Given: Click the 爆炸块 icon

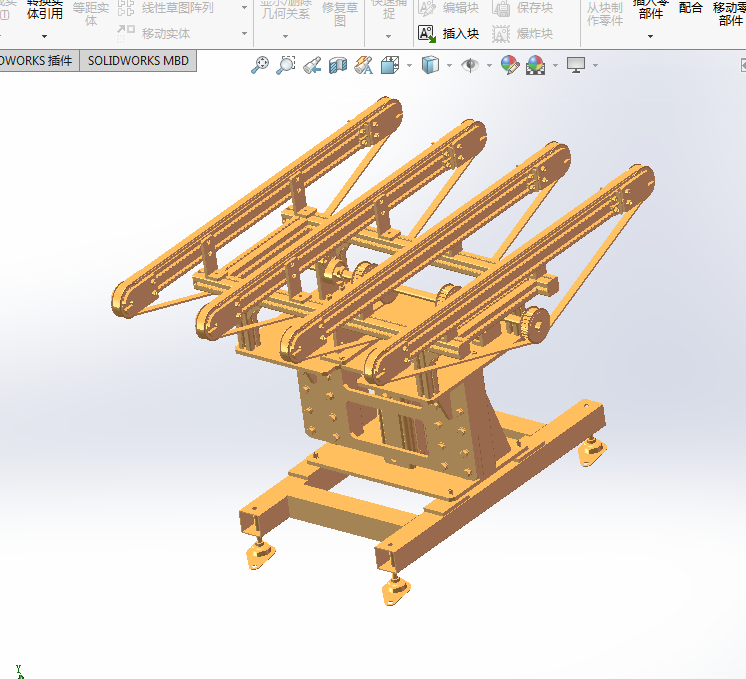Looking at the screenshot, I should coord(501,34).
